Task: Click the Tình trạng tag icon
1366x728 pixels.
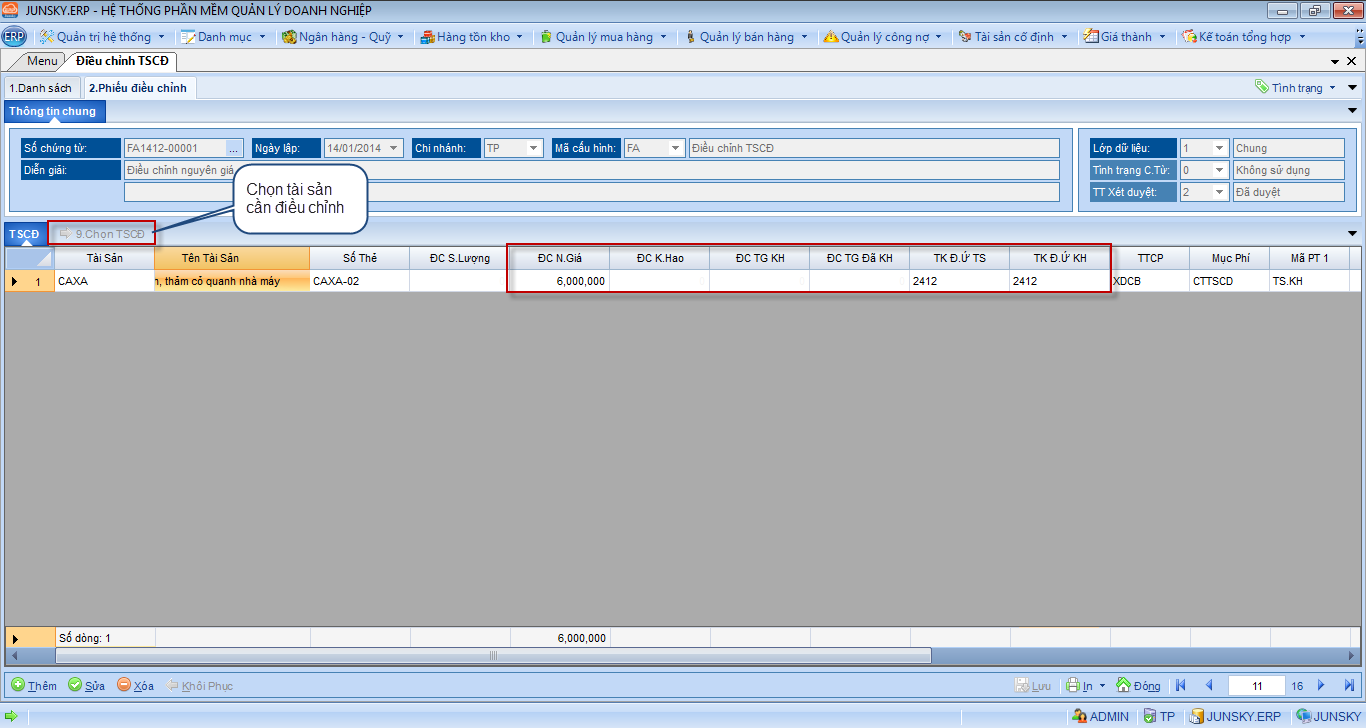Action: (x=1262, y=87)
